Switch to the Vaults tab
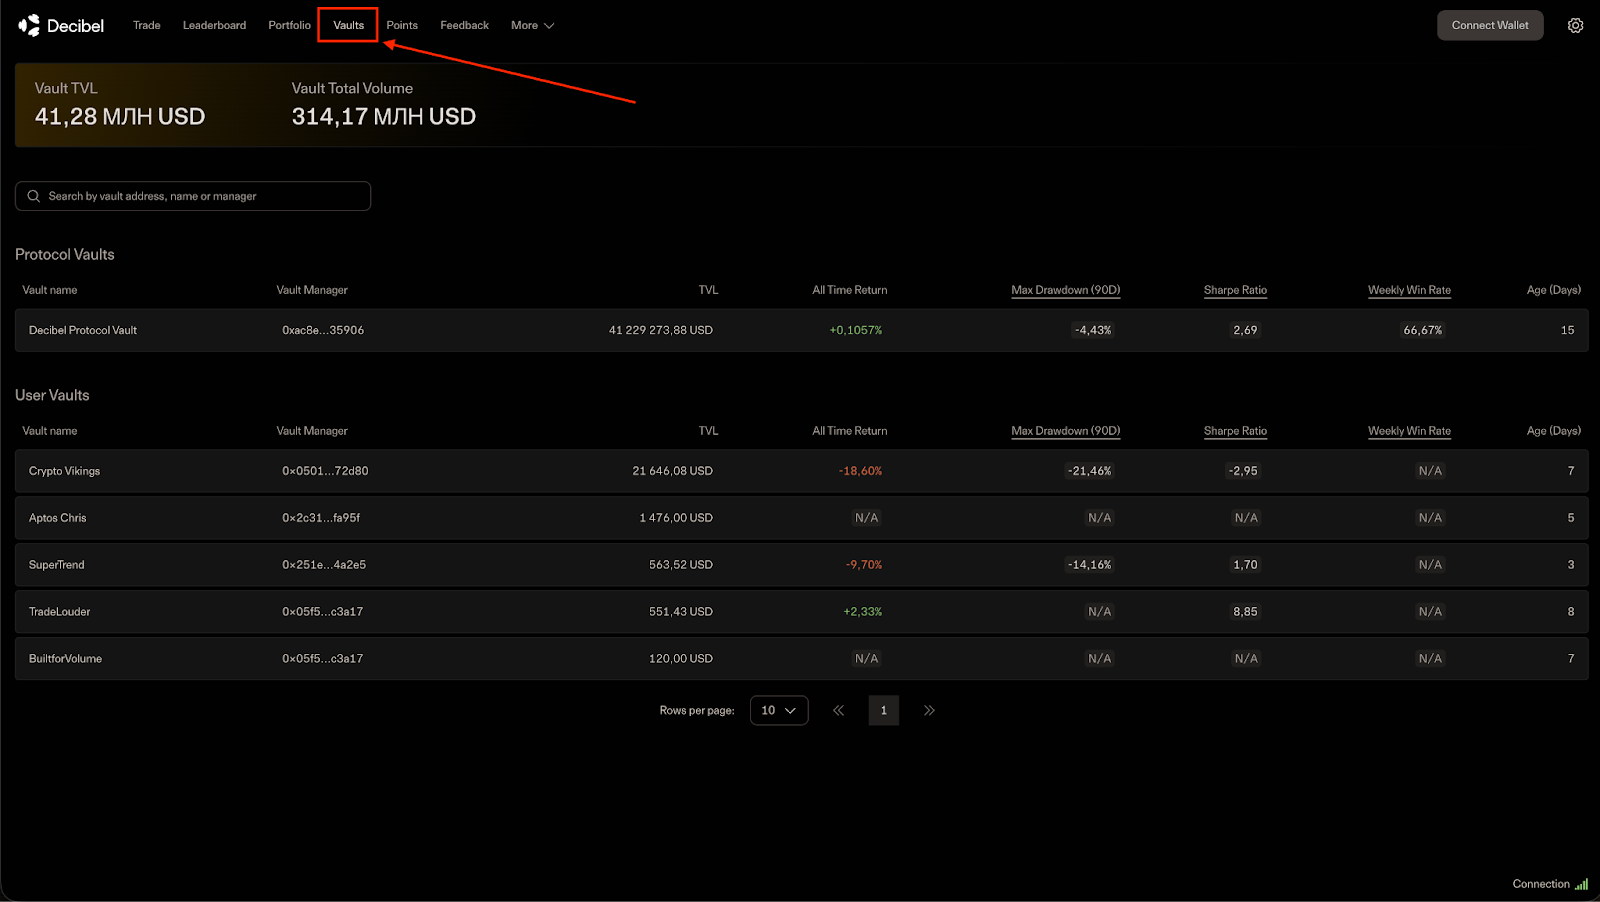Viewport: 1600px width, 902px height. click(x=348, y=25)
